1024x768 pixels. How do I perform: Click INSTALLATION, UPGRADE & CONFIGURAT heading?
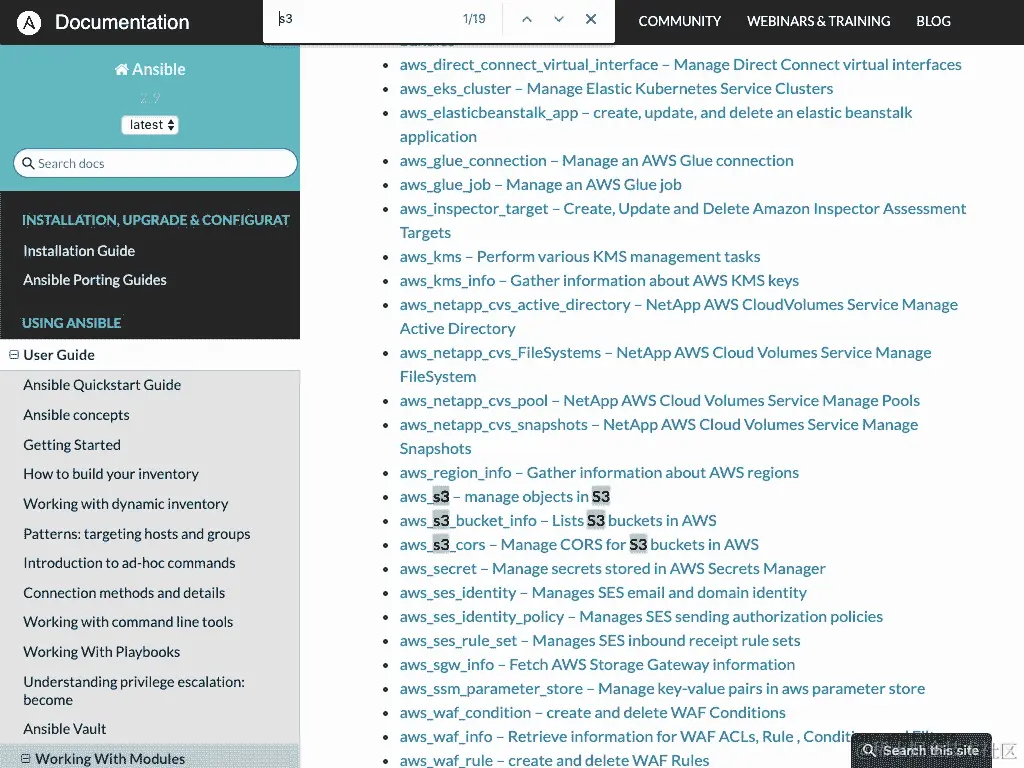point(156,221)
